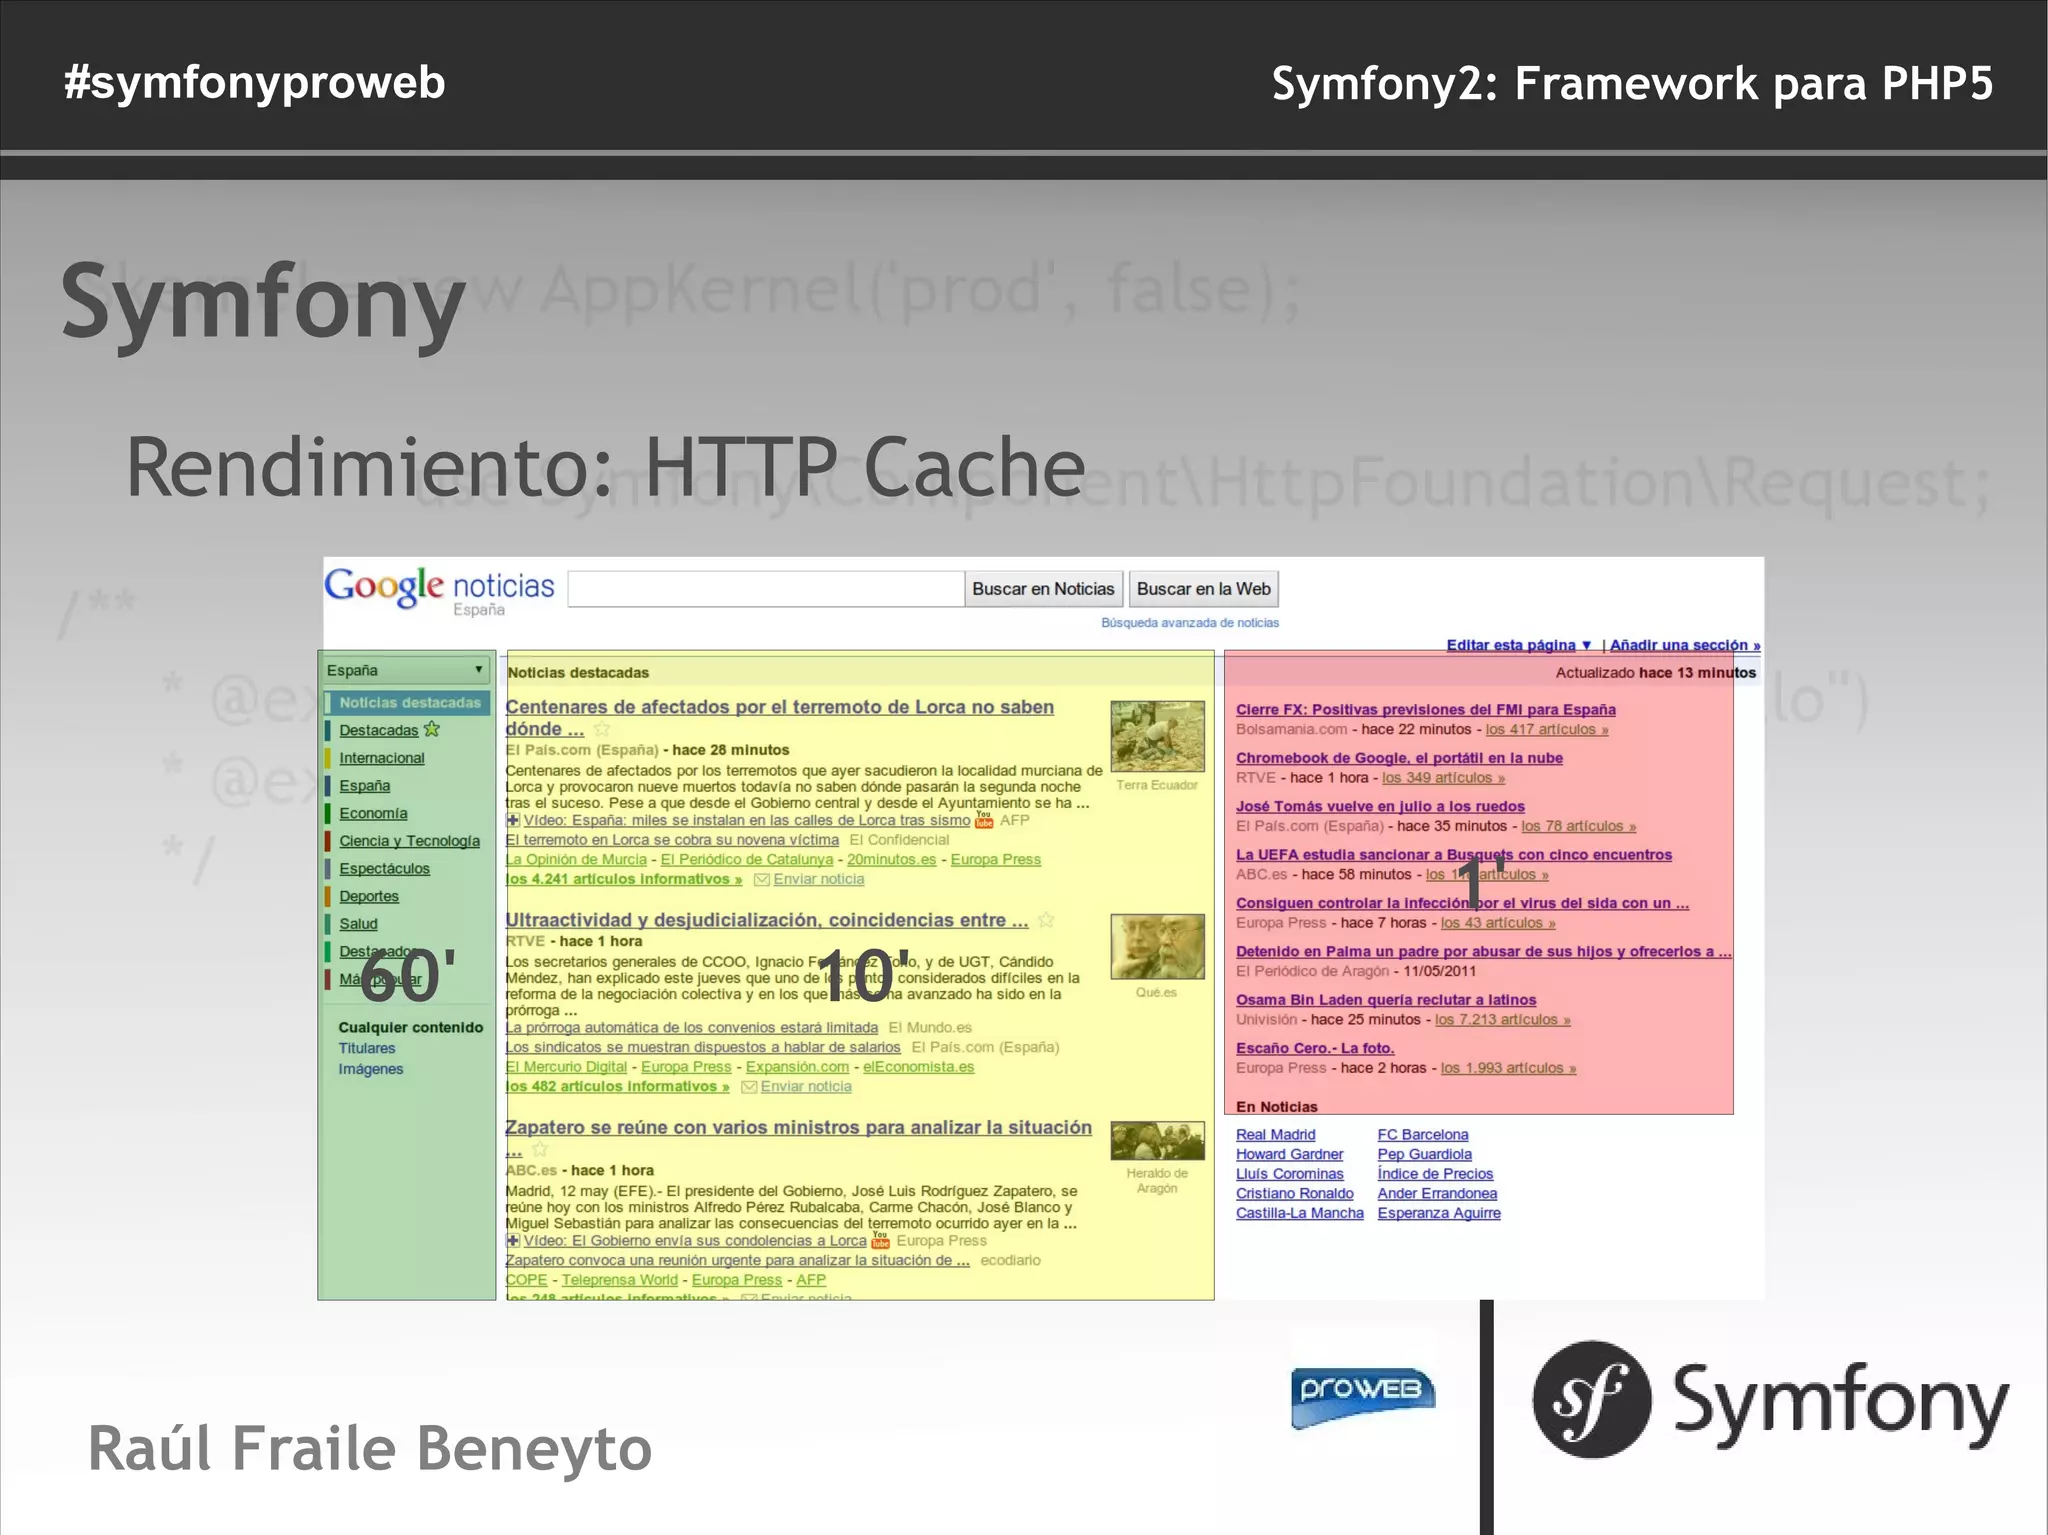This screenshot has width=2048, height=1535.
Task: Click envelope icon for first Enviar noticia
Action: coord(761,879)
